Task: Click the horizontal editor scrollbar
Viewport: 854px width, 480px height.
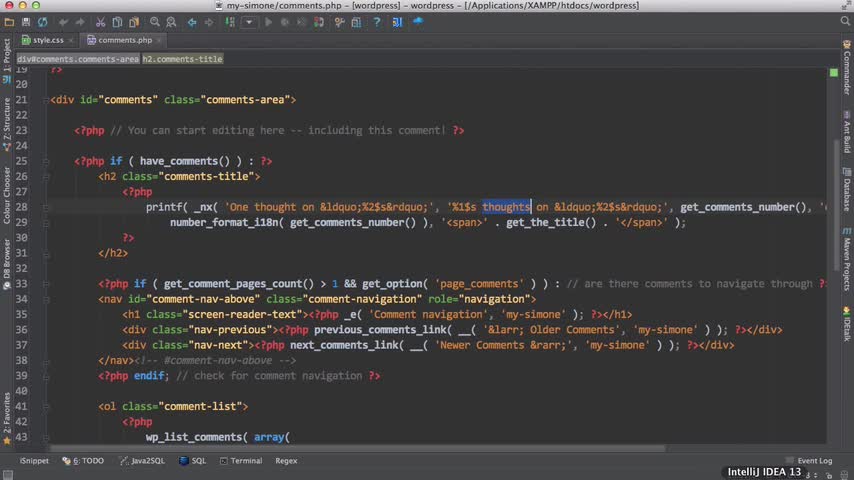Action: coord(357,448)
